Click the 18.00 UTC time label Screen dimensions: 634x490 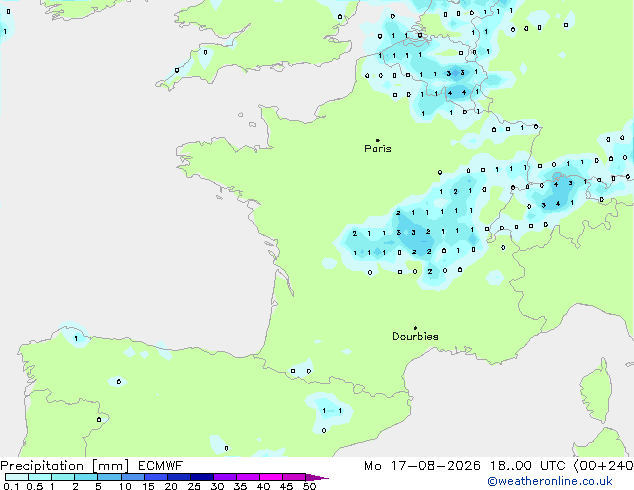527,466
